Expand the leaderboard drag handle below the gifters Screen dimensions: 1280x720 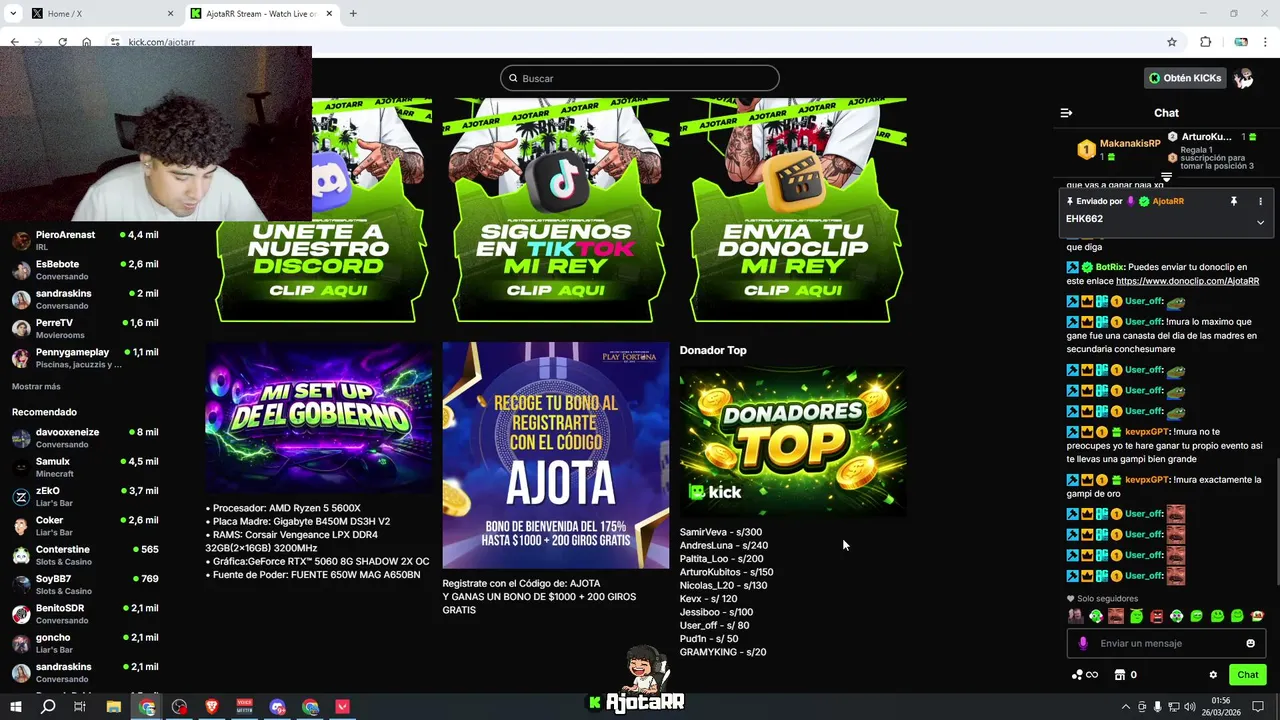(1166, 177)
